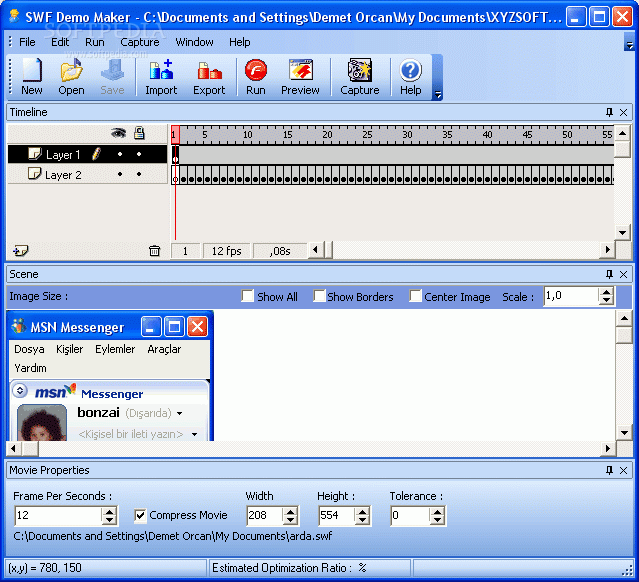
Task: Click the Layer 2 page icon
Action: point(34,173)
